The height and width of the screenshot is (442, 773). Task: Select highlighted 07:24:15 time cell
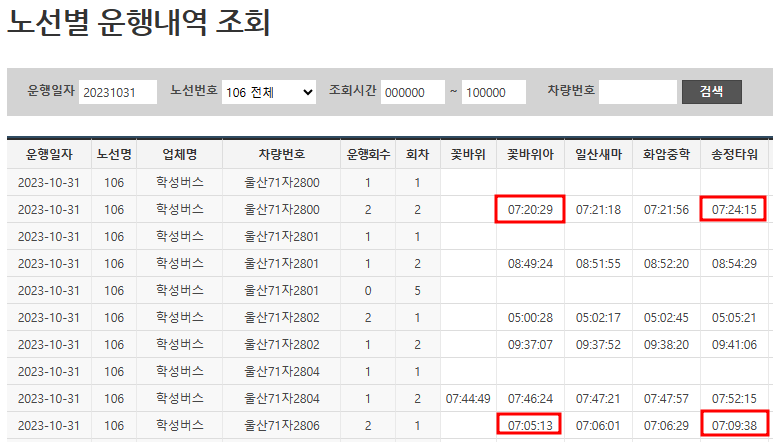coord(734,209)
